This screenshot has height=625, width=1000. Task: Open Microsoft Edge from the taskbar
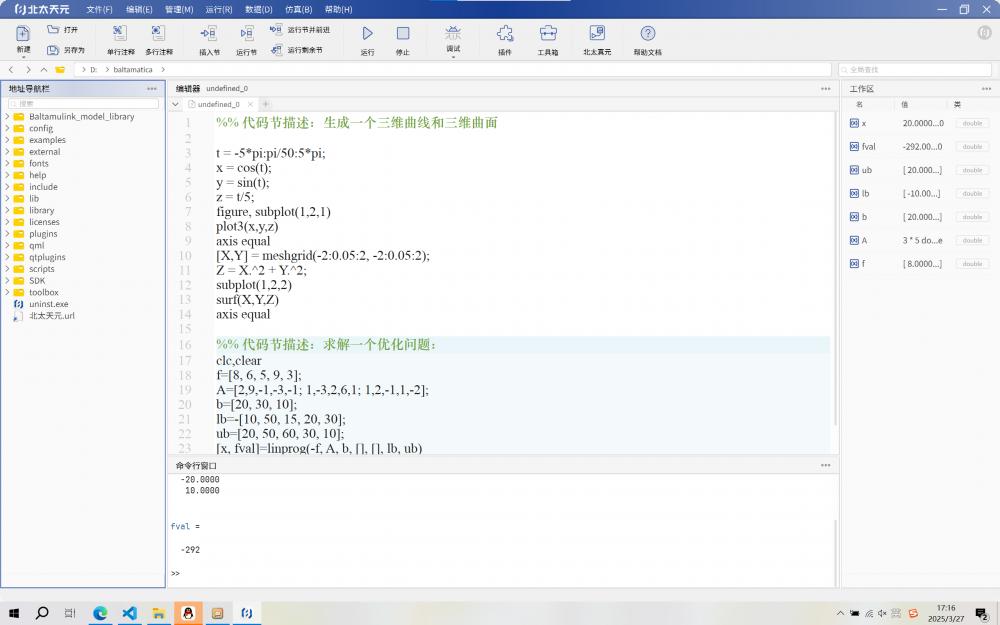pyautogui.click(x=100, y=613)
